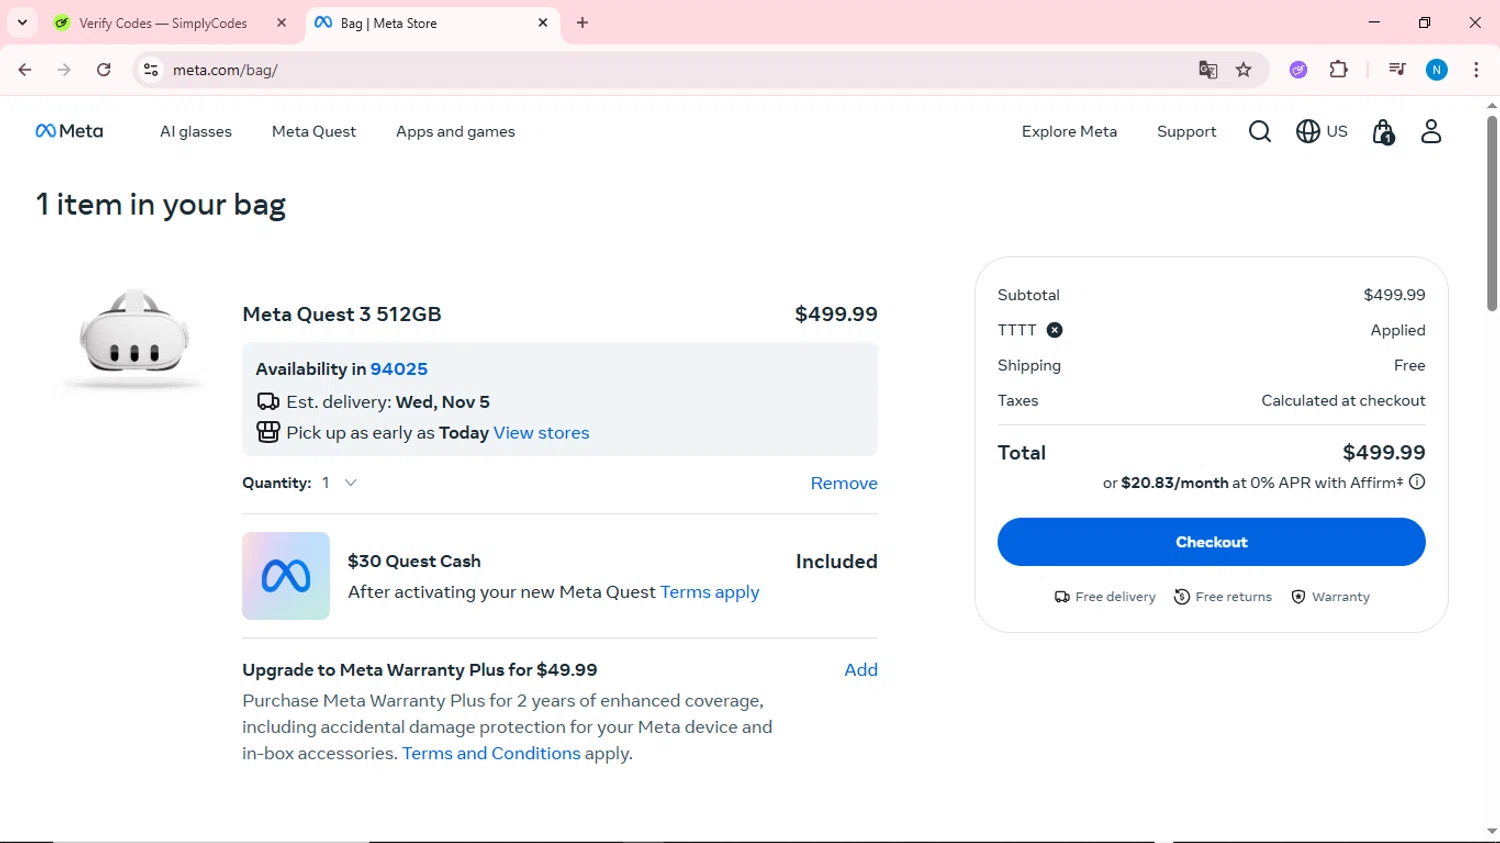Image resolution: width=1500 pixels, height=843 pixels.
Task: Open the media control icon in toolbar
Action: click(1397, 70)
